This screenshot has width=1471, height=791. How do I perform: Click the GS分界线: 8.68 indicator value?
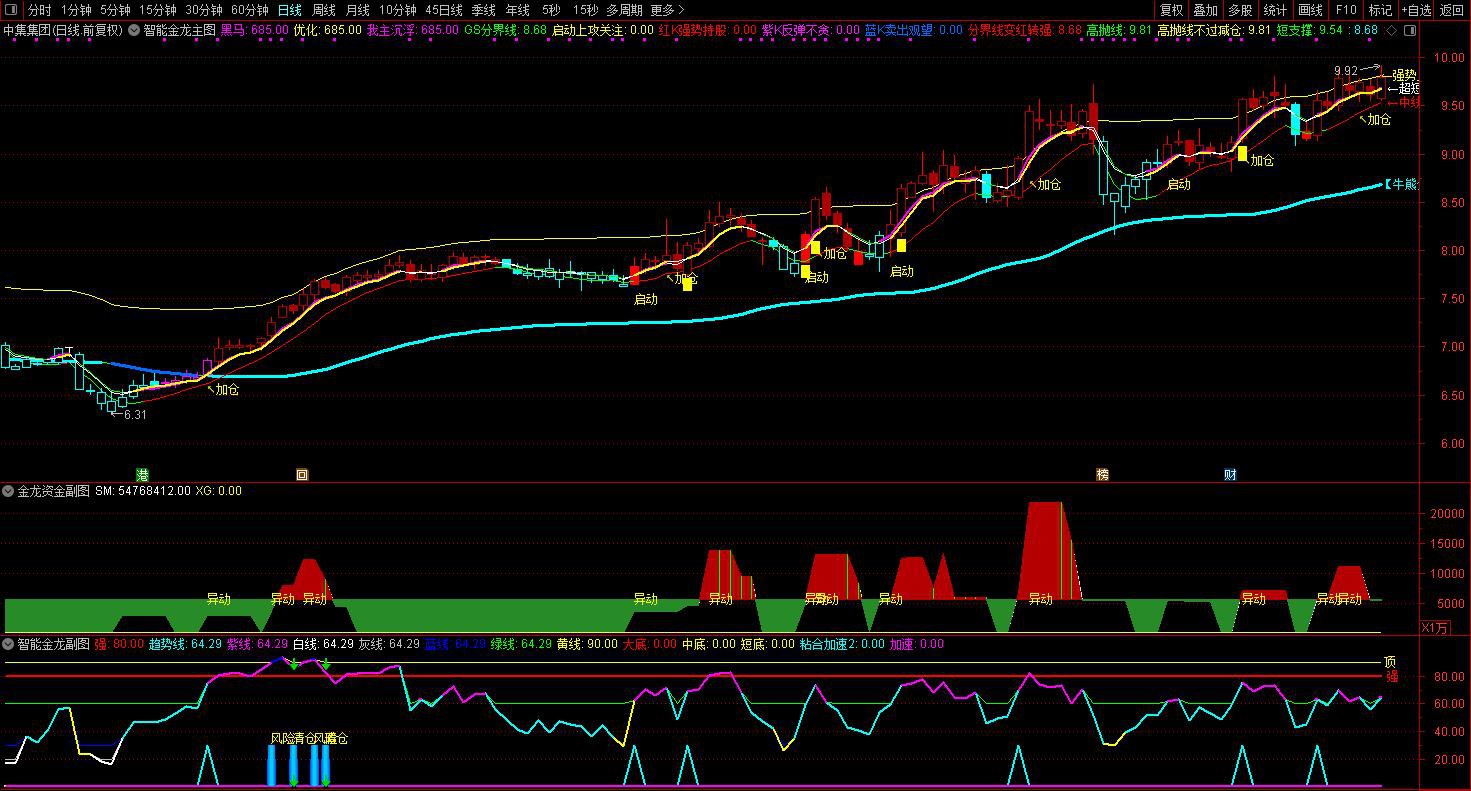(505, 30)
